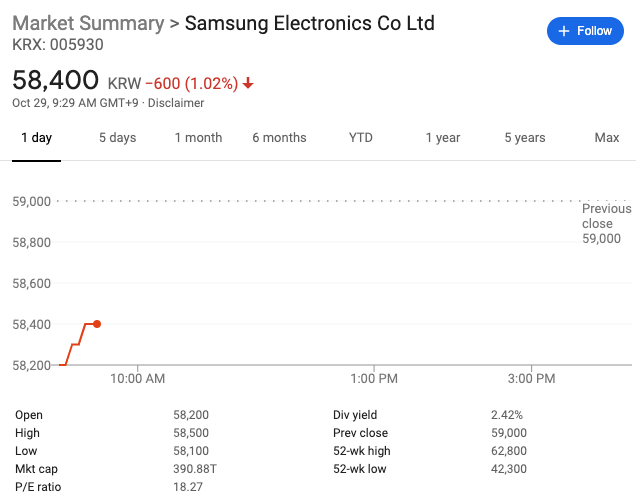Open the 1 year chart range

(443, 138)
